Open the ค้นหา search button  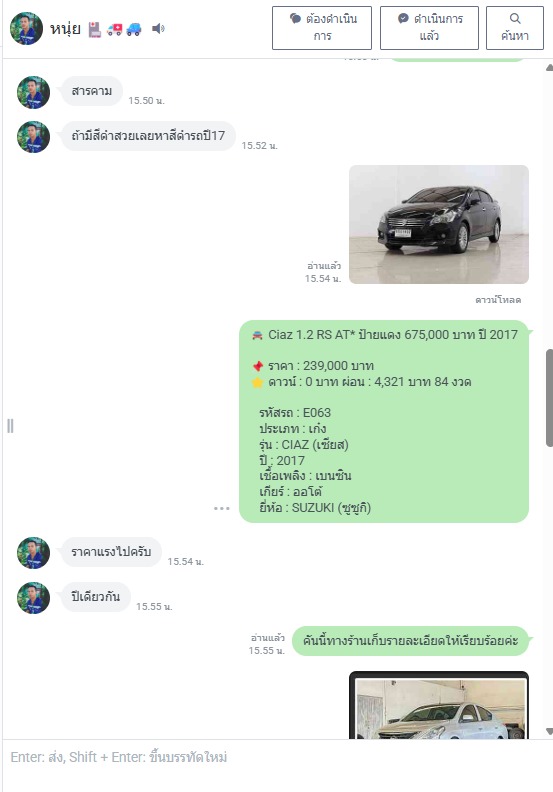click(515, 28)
